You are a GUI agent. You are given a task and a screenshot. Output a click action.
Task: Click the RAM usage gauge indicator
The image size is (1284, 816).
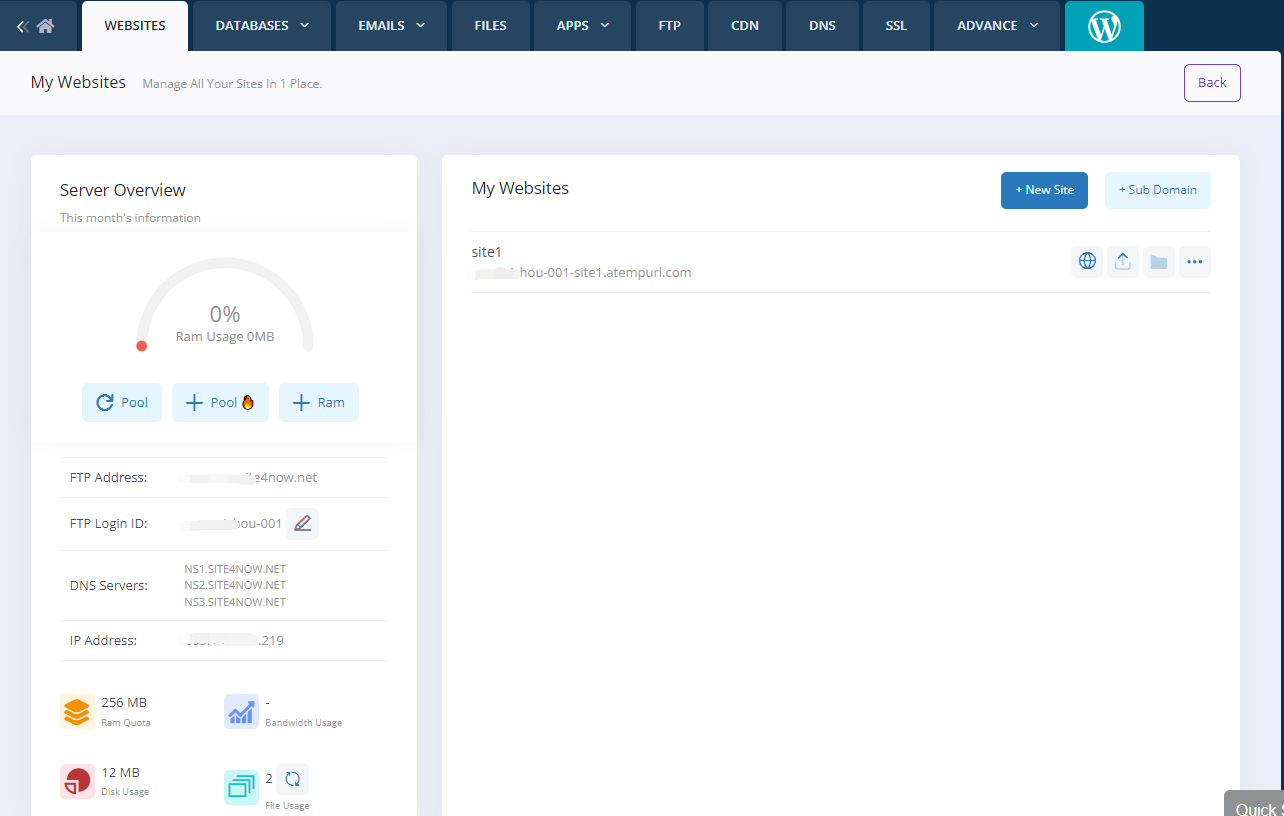tap(225, 305)
